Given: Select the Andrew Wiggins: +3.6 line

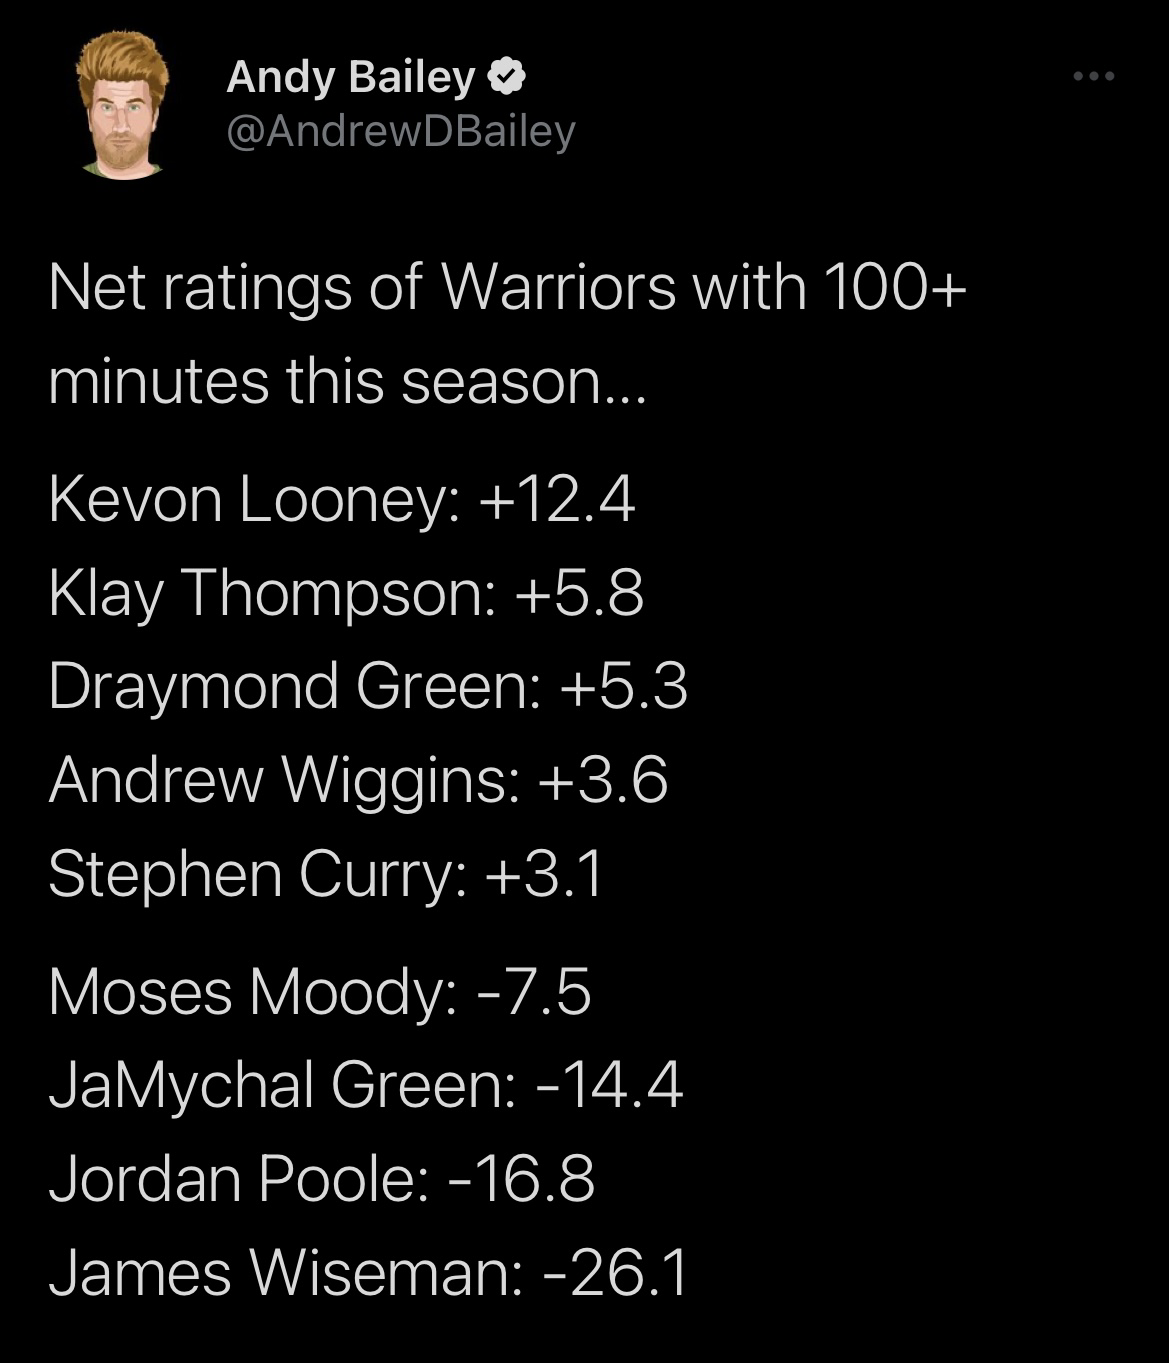Looking at the screenshot, I should 358,780.
